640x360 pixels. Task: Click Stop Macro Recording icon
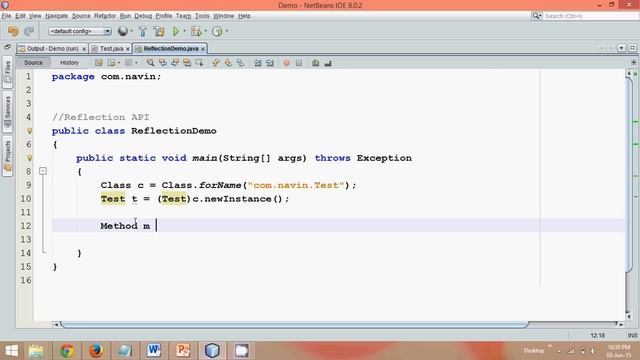pos(299,63)
